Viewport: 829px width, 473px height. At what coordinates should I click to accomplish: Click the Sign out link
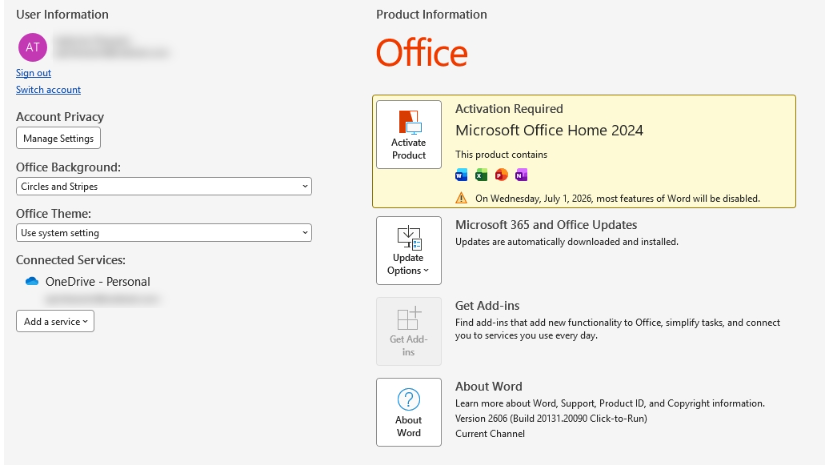tap(33, 73)
